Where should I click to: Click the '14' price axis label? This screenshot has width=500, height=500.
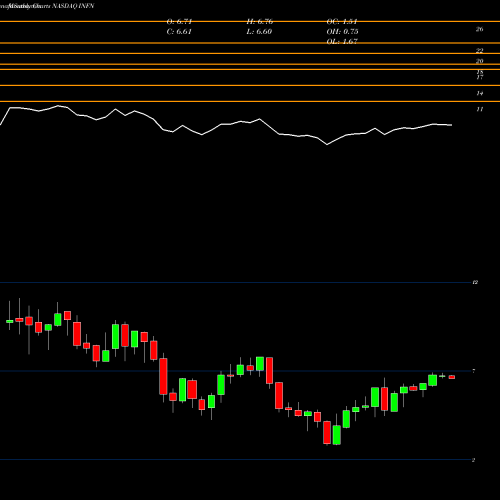pyautogui.click(x=479, y=93)
